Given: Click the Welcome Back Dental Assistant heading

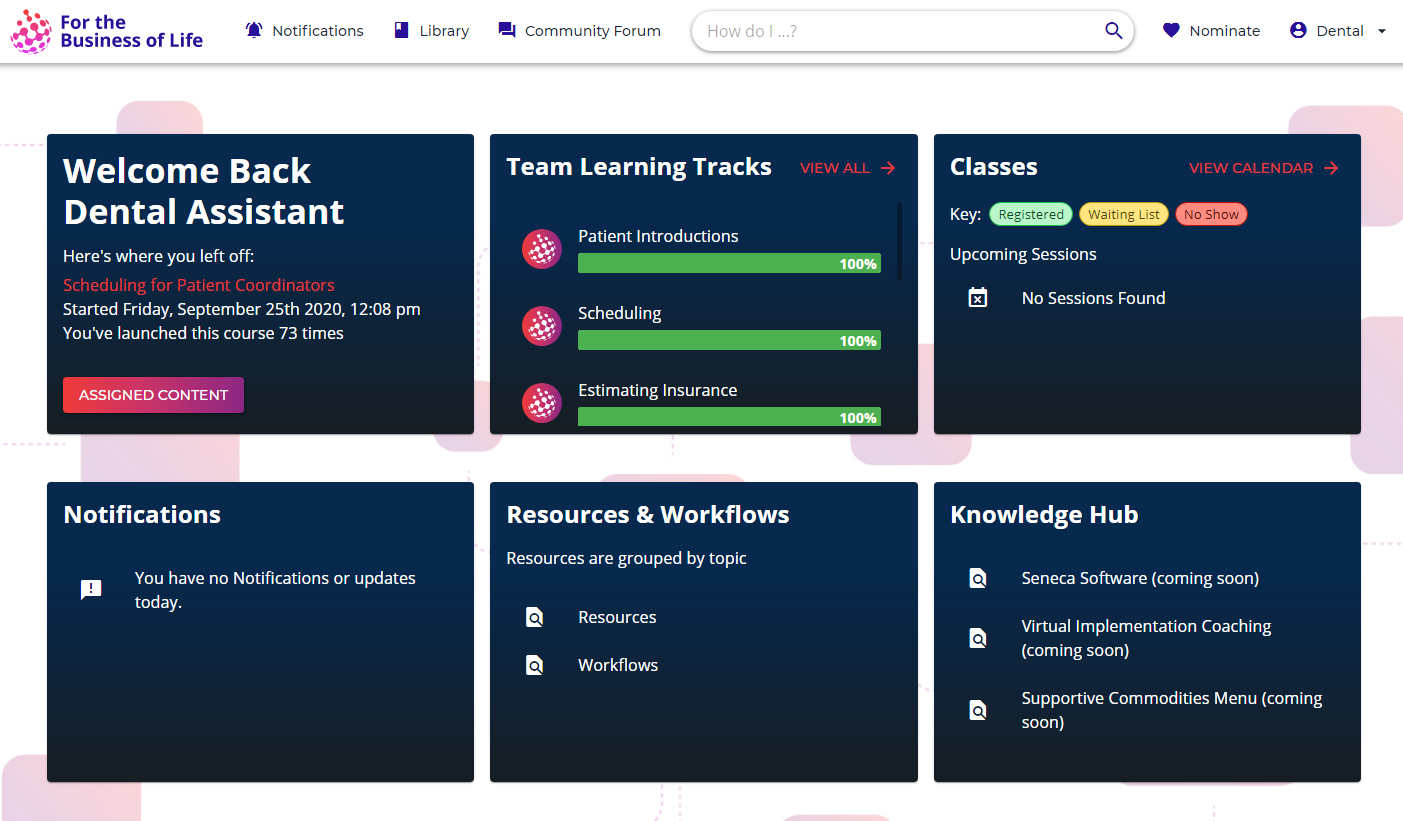Looking at the screenshot, I should point(203,191).
